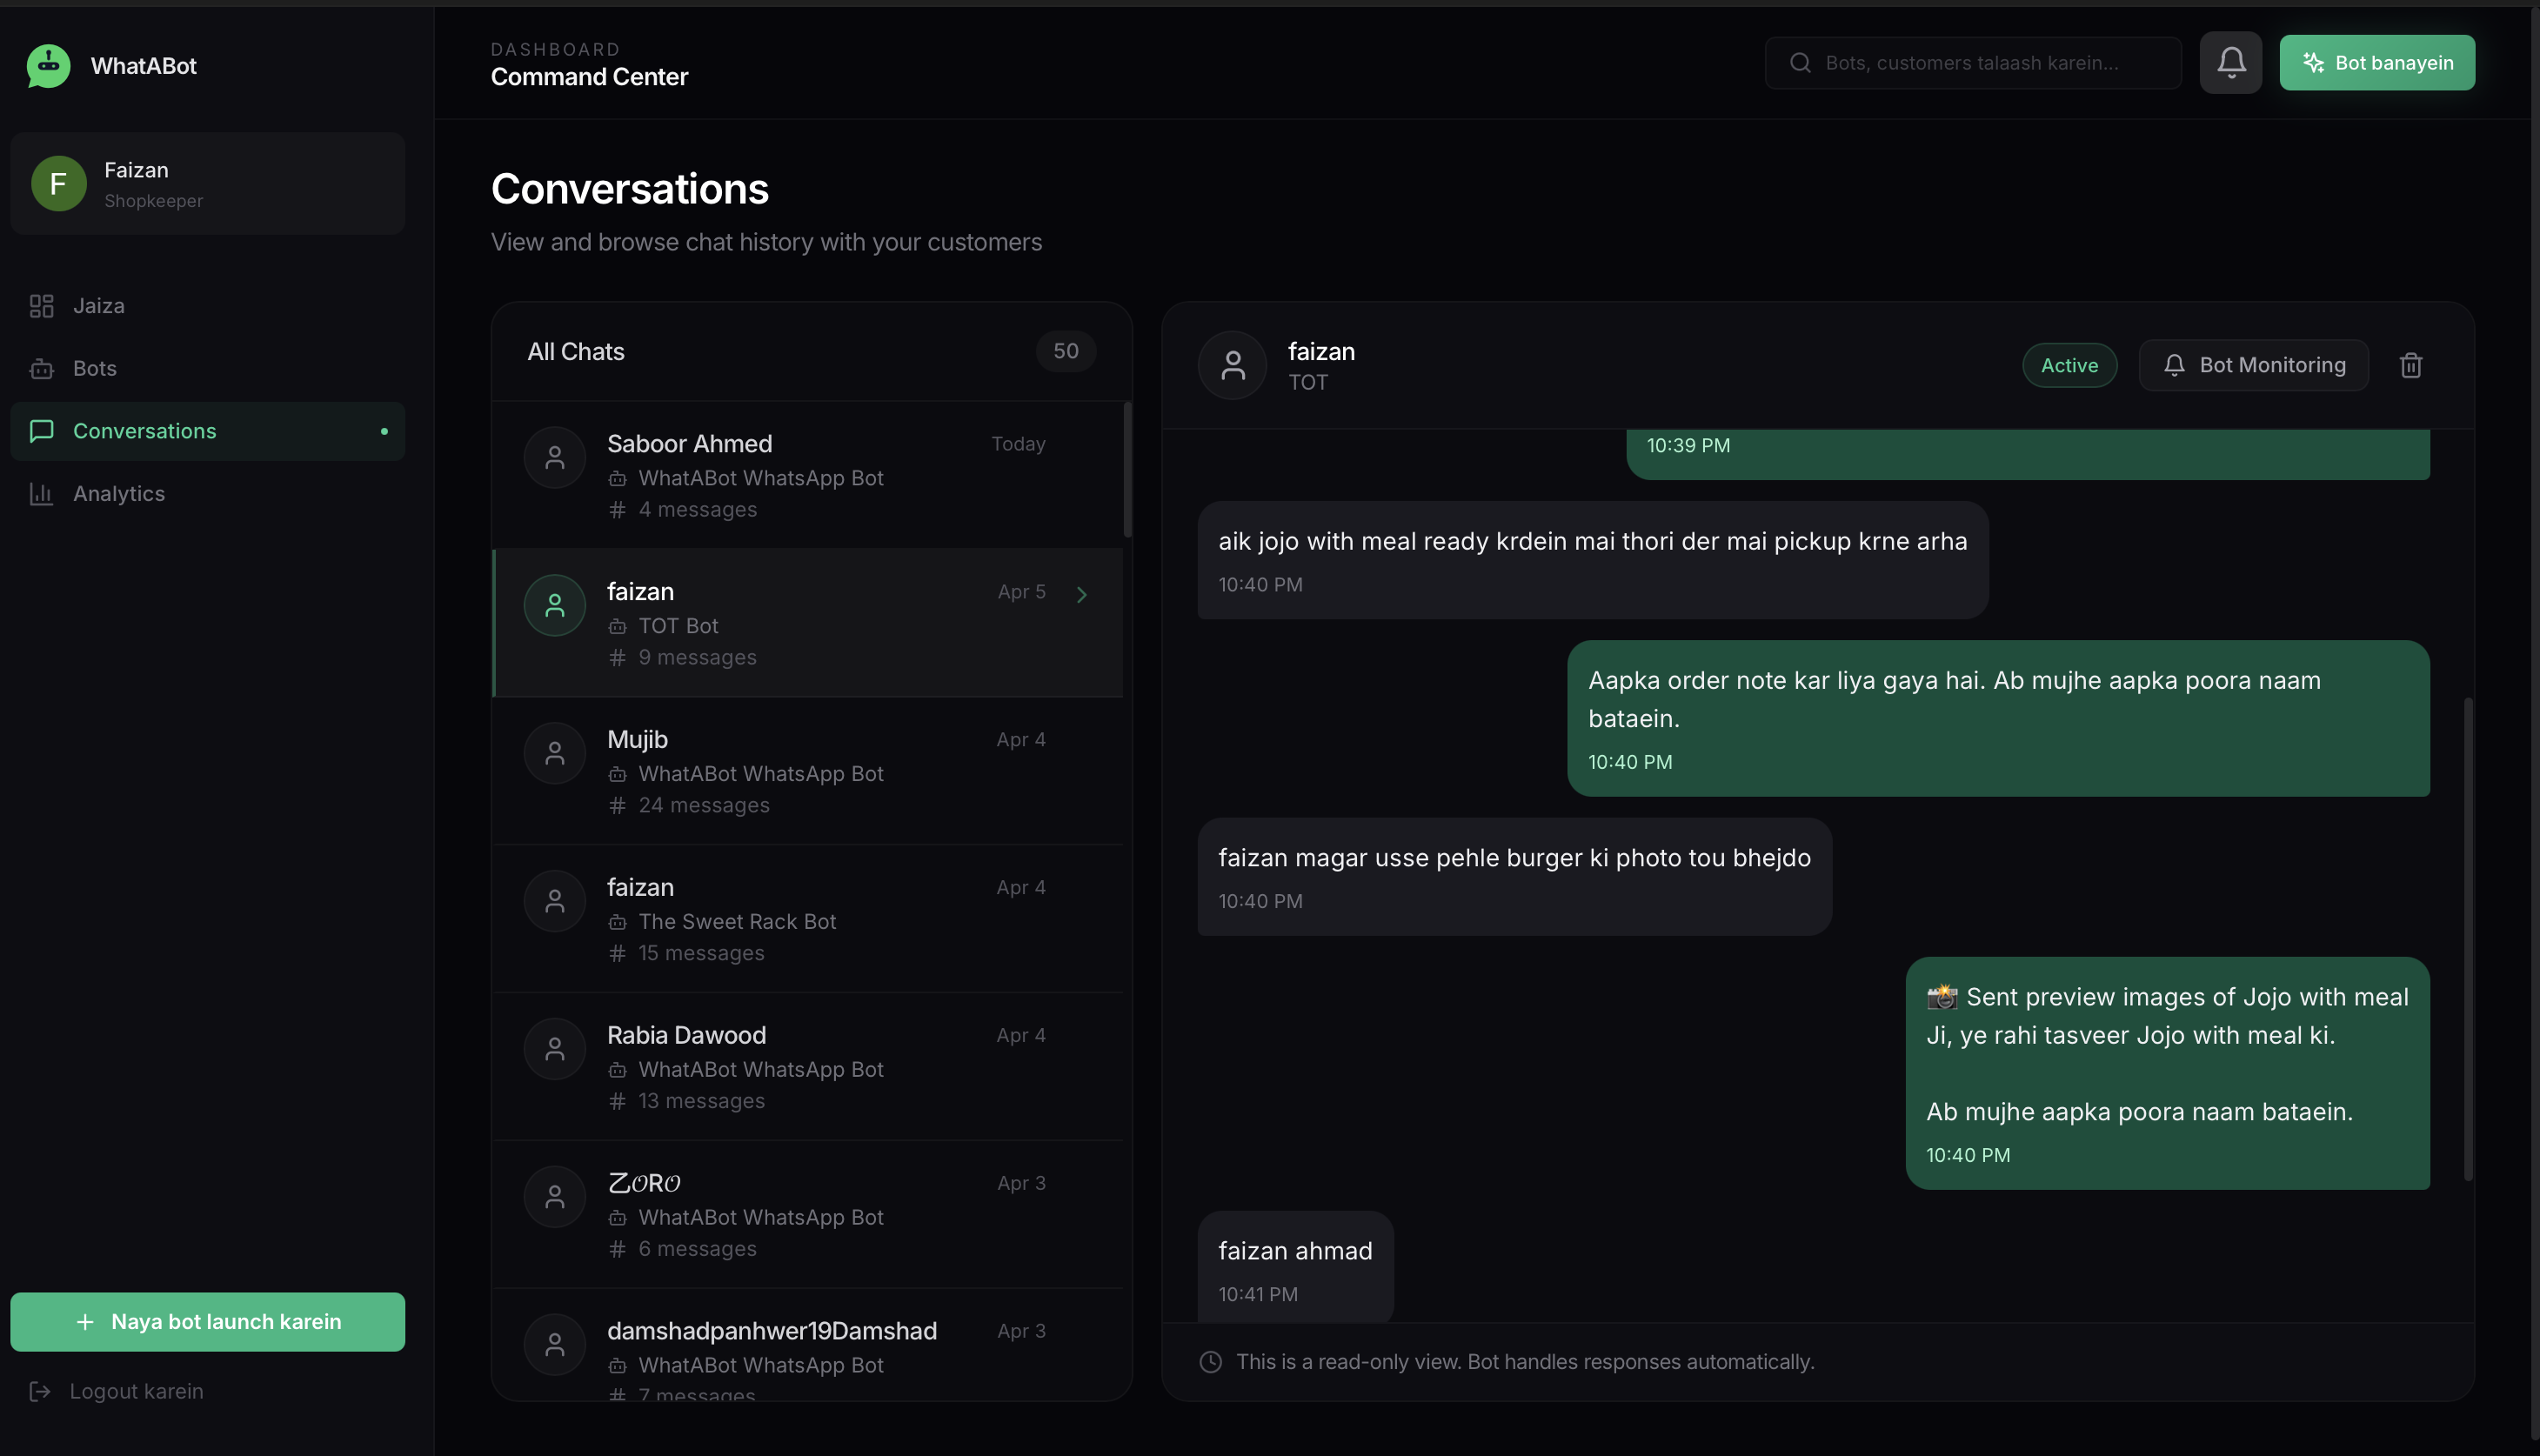Open the Analytics page

click(118, 494)
